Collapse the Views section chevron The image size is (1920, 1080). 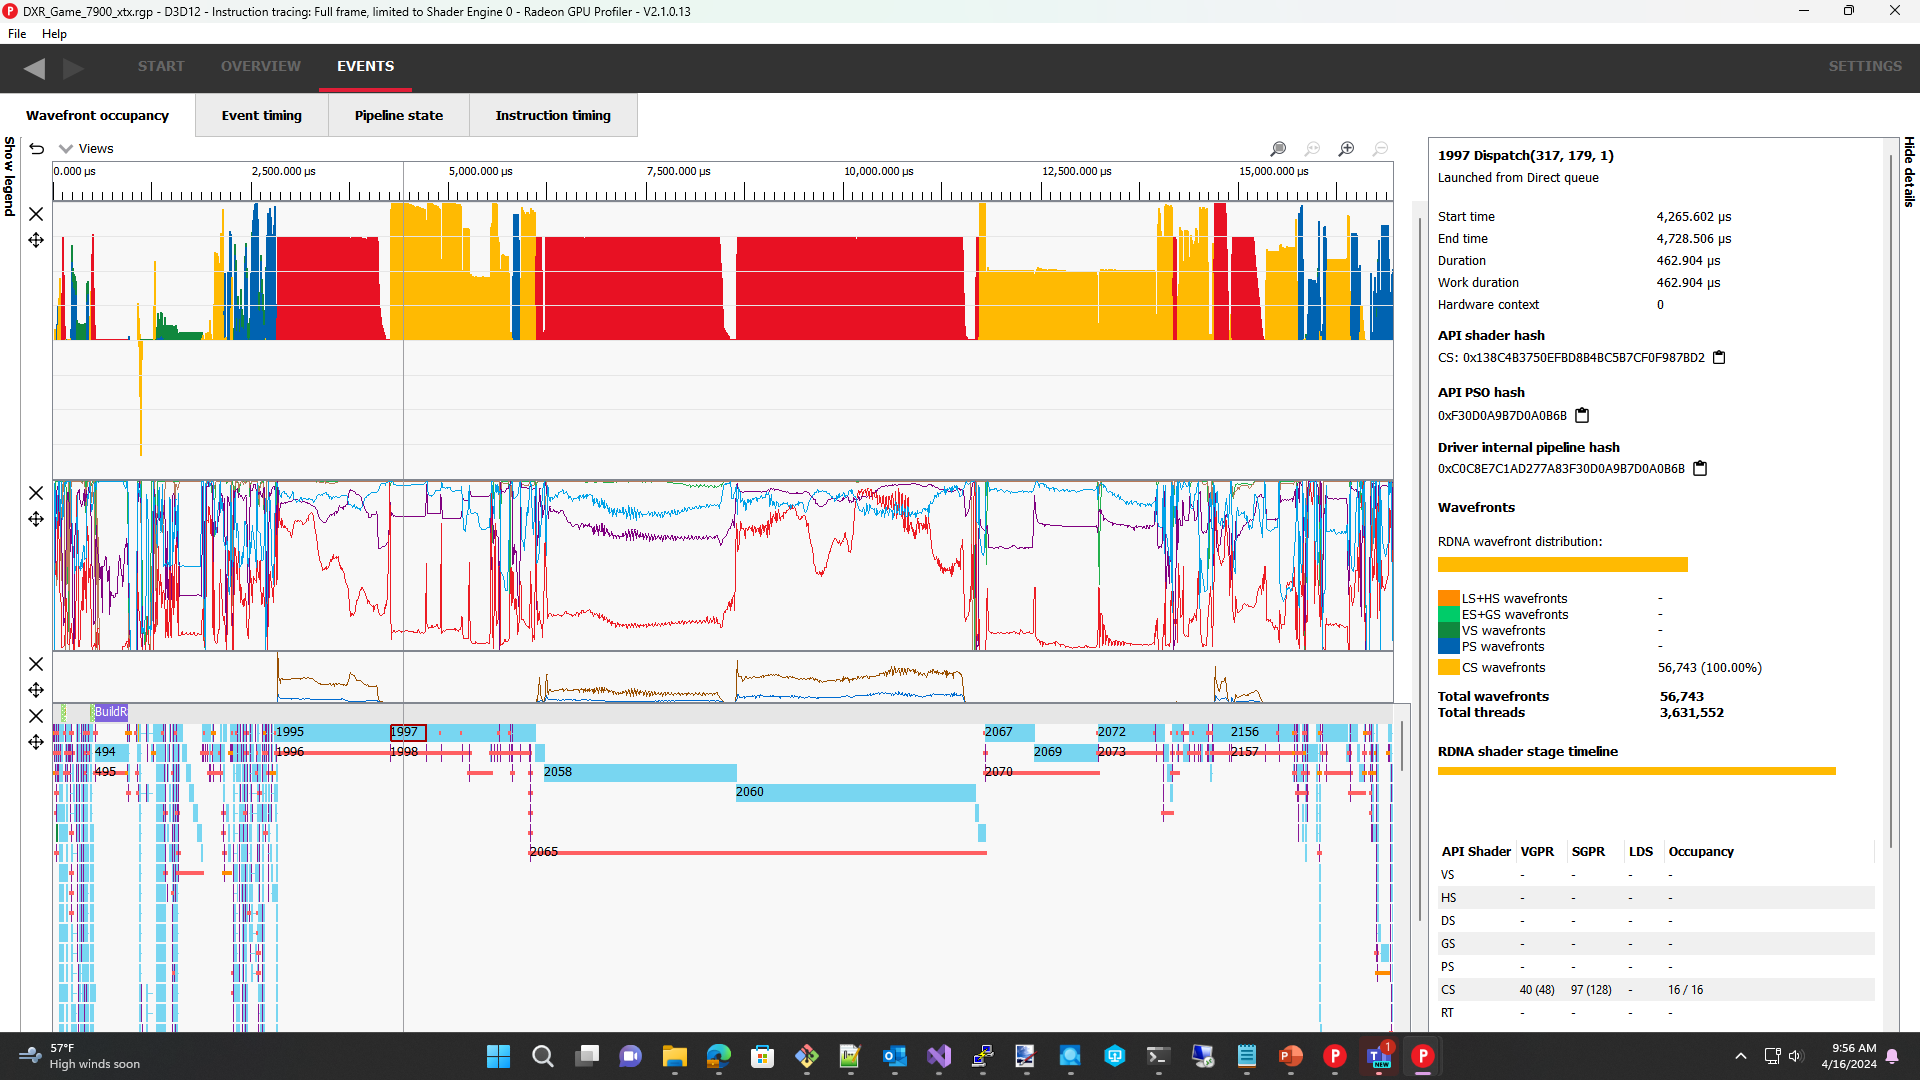tap(65, 148)
